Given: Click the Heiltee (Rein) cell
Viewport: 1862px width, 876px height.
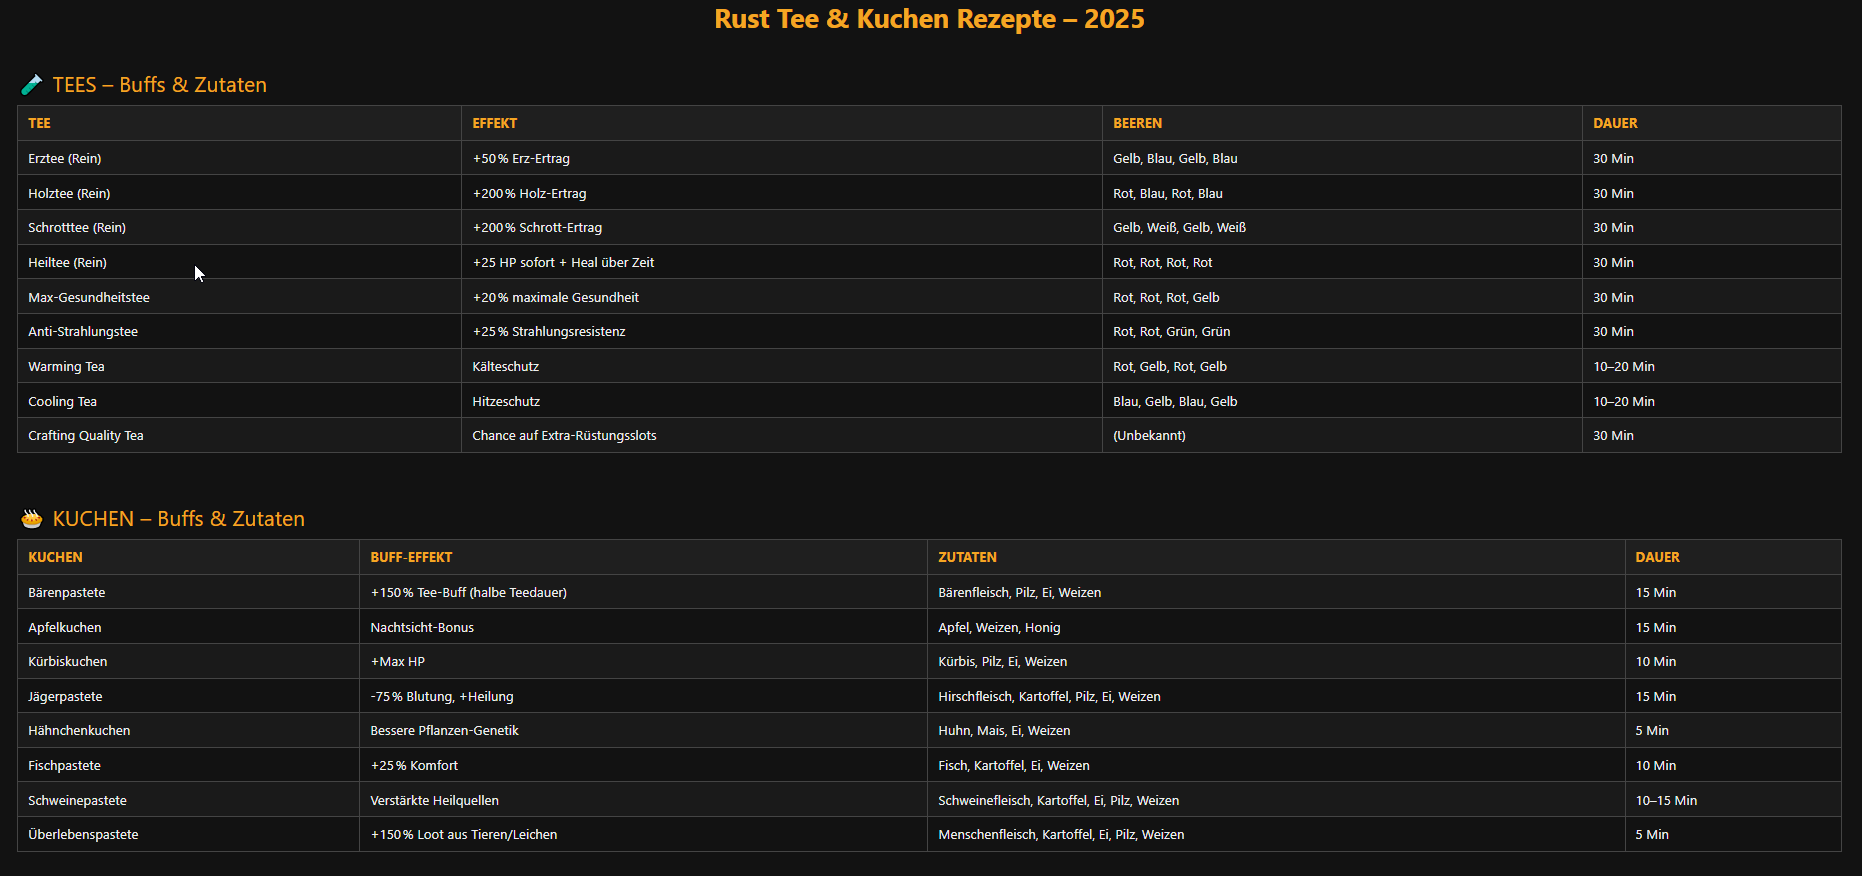Looking at the screenshot, I should point(67,263).
